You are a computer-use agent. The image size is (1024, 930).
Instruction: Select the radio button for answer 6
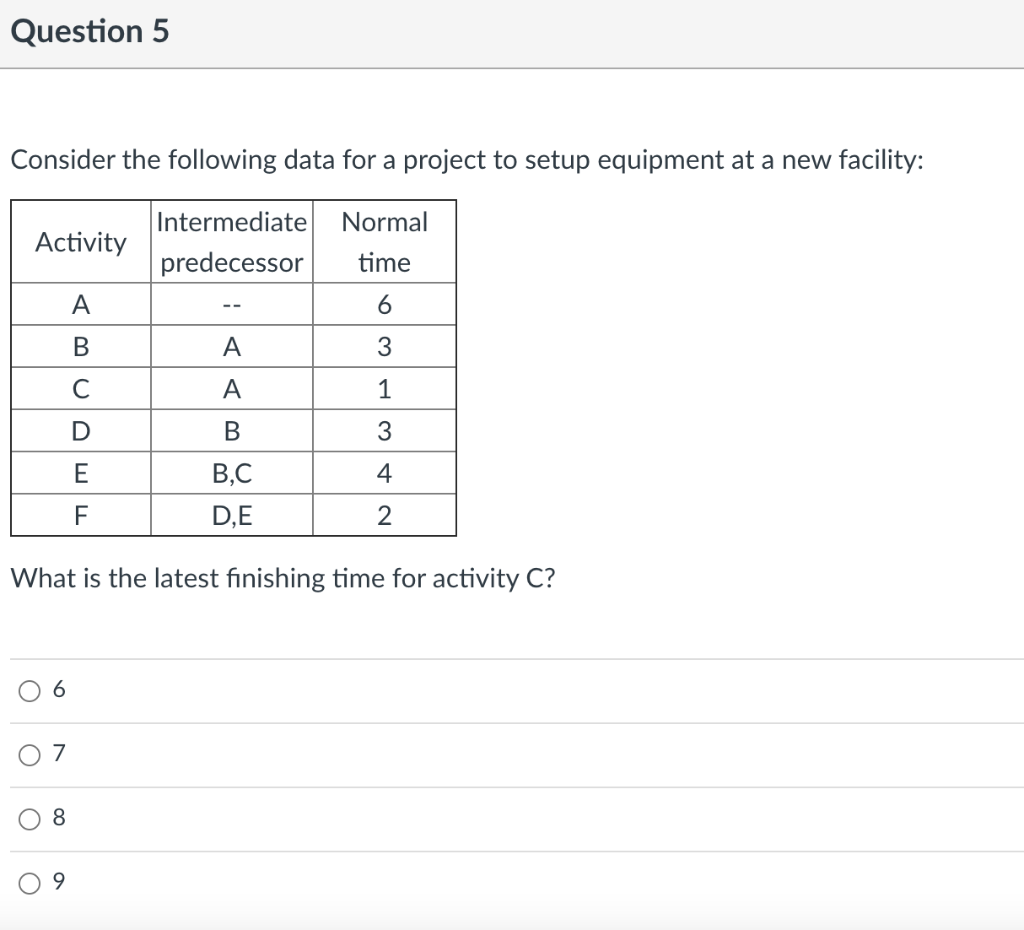click(28, 688)
